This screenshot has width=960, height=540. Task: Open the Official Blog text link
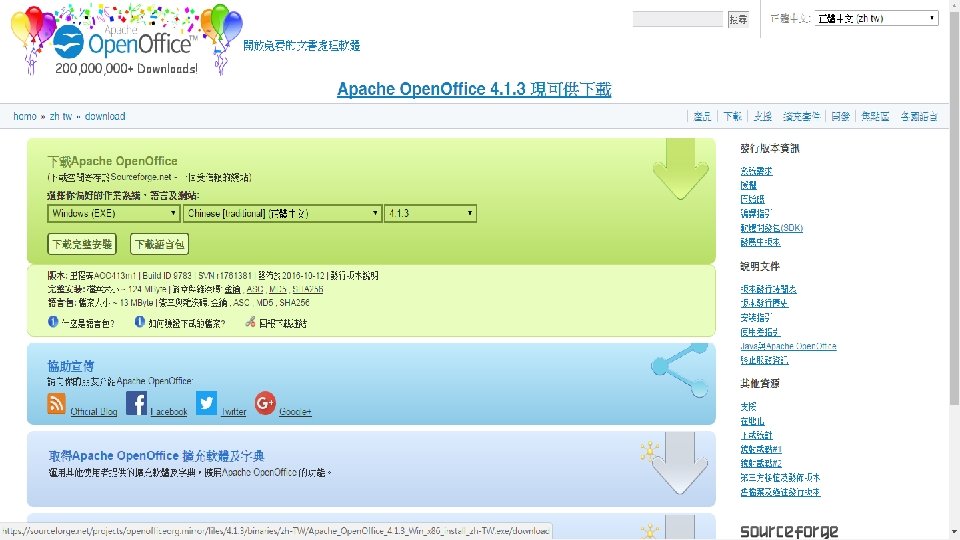tap(94, 411)
